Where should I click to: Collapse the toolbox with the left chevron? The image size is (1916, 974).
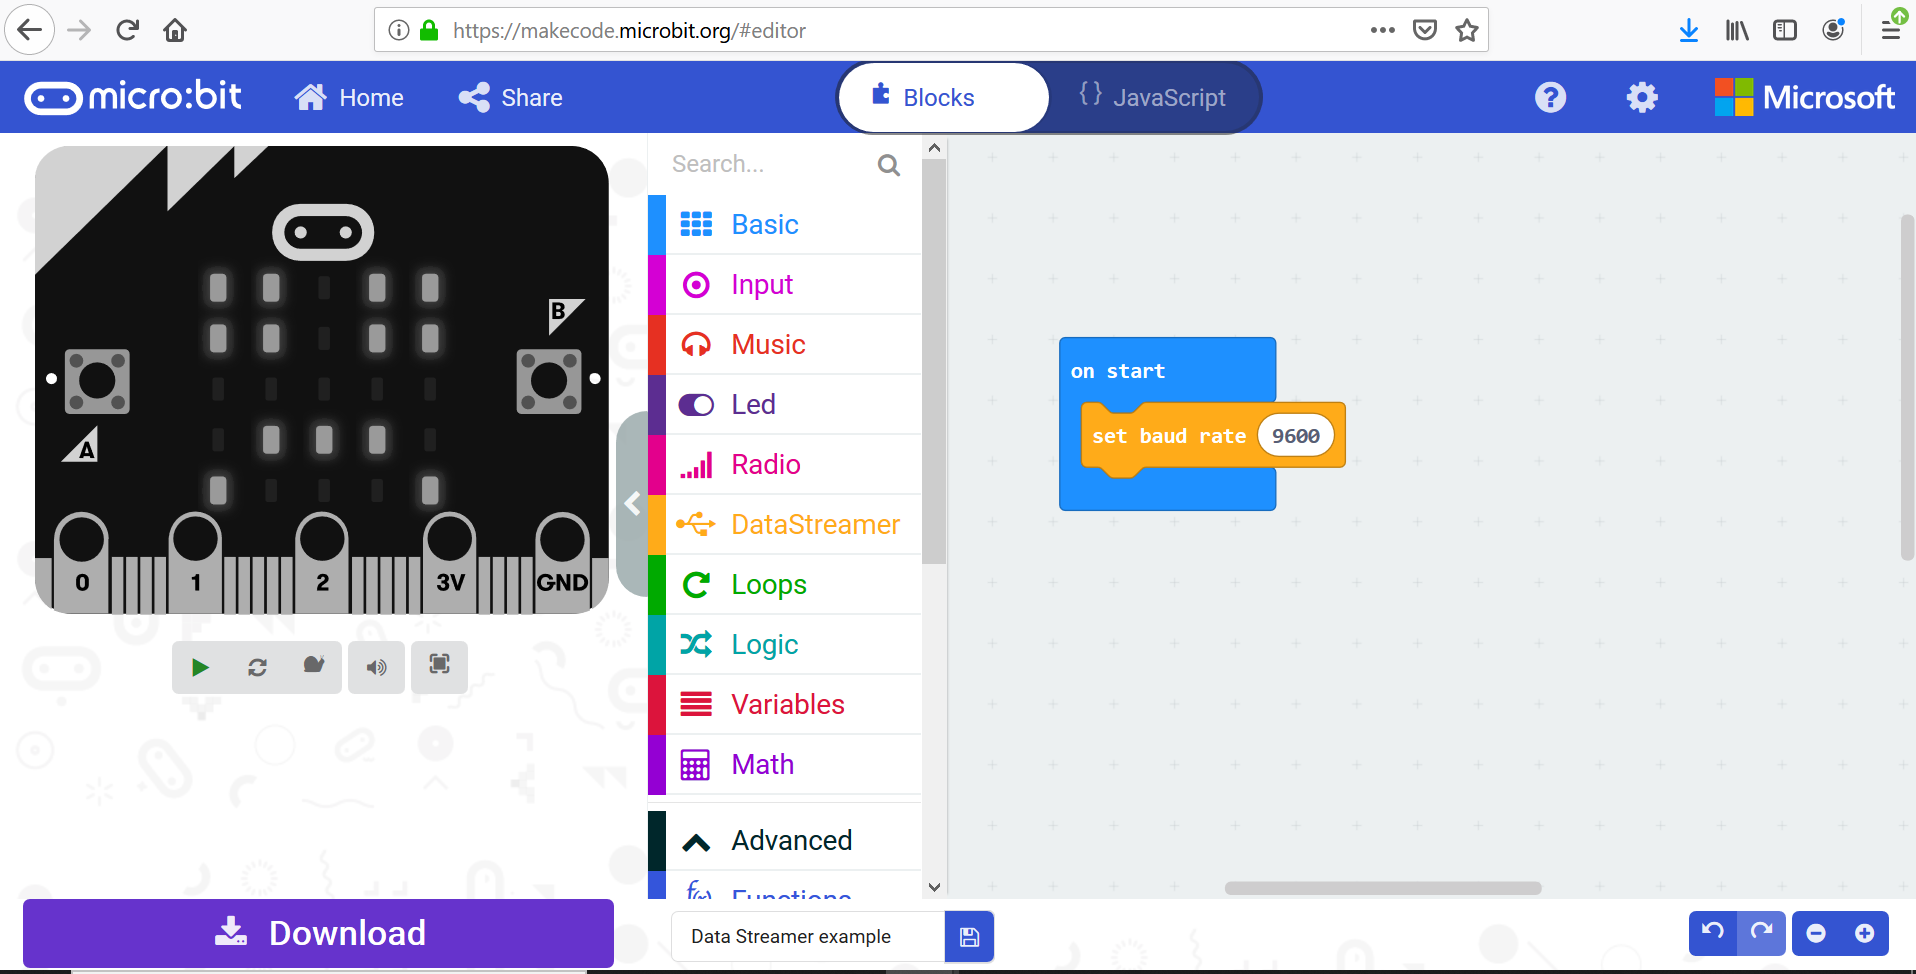click(633, 503)
